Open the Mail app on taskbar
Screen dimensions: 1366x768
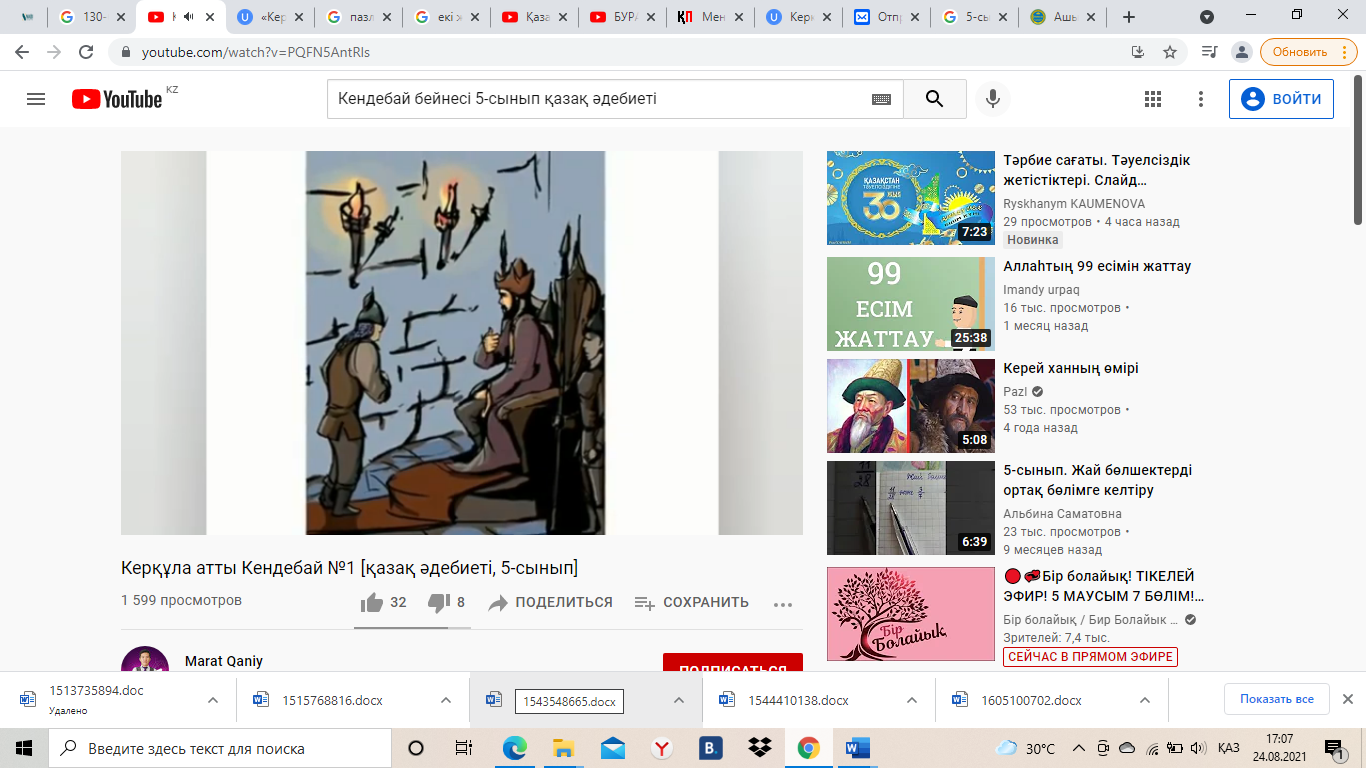pos(613,748)
